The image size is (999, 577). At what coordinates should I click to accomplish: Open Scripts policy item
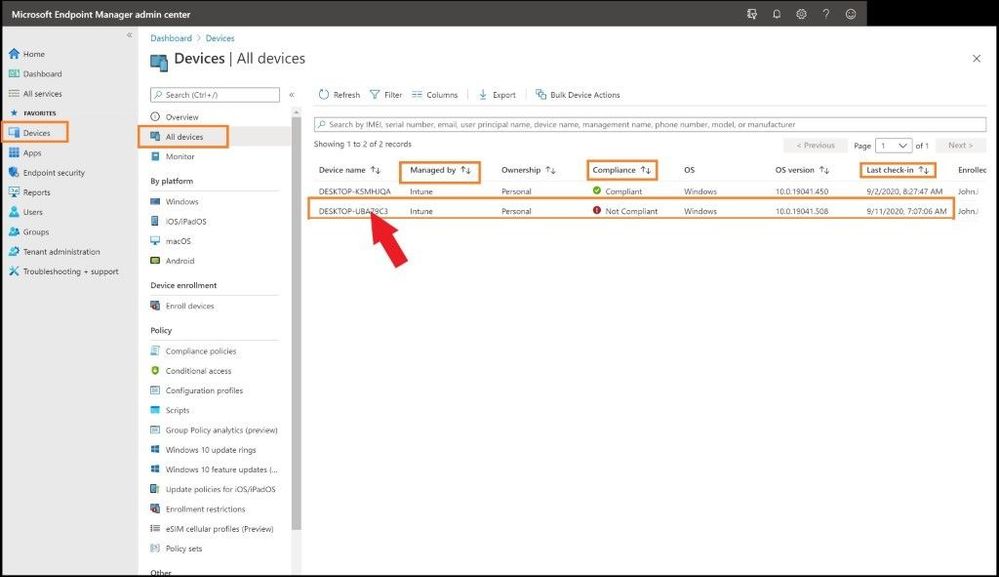tap(170, 411)
